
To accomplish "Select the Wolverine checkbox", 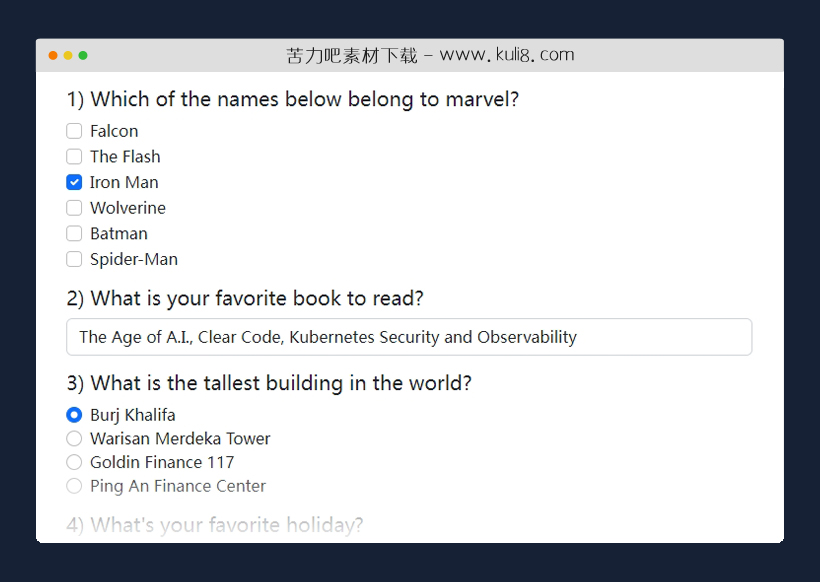I will [x=74, y=208].
